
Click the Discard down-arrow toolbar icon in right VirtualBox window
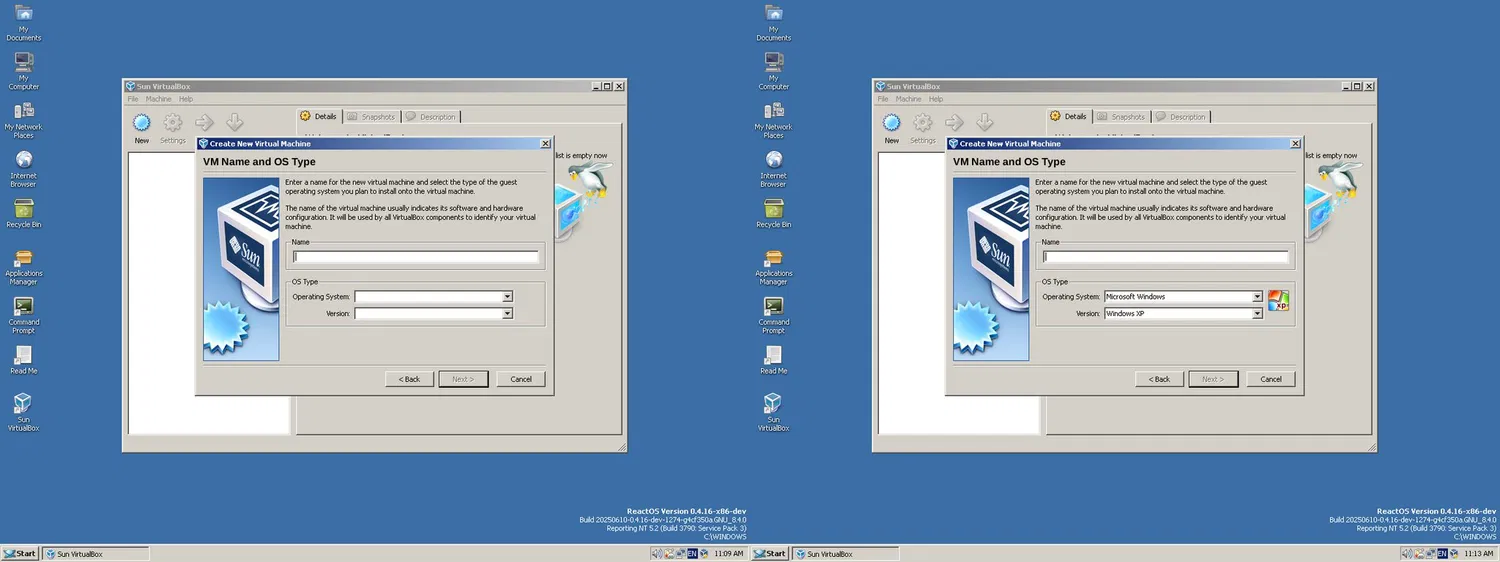pyautogui.click(x=985, y=122)
